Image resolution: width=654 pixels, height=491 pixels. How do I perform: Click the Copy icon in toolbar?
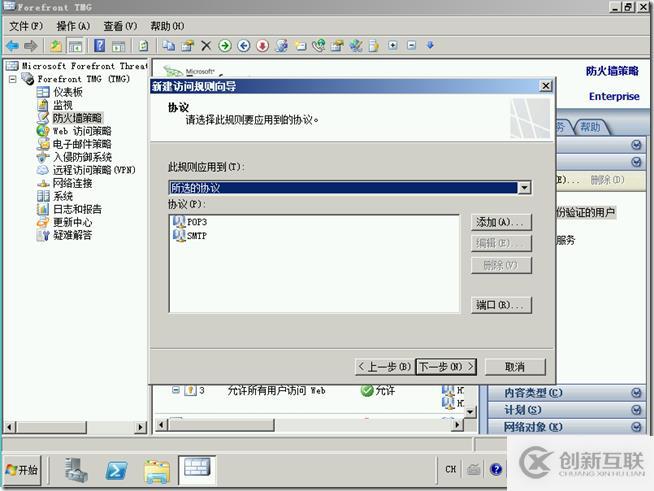169,45
